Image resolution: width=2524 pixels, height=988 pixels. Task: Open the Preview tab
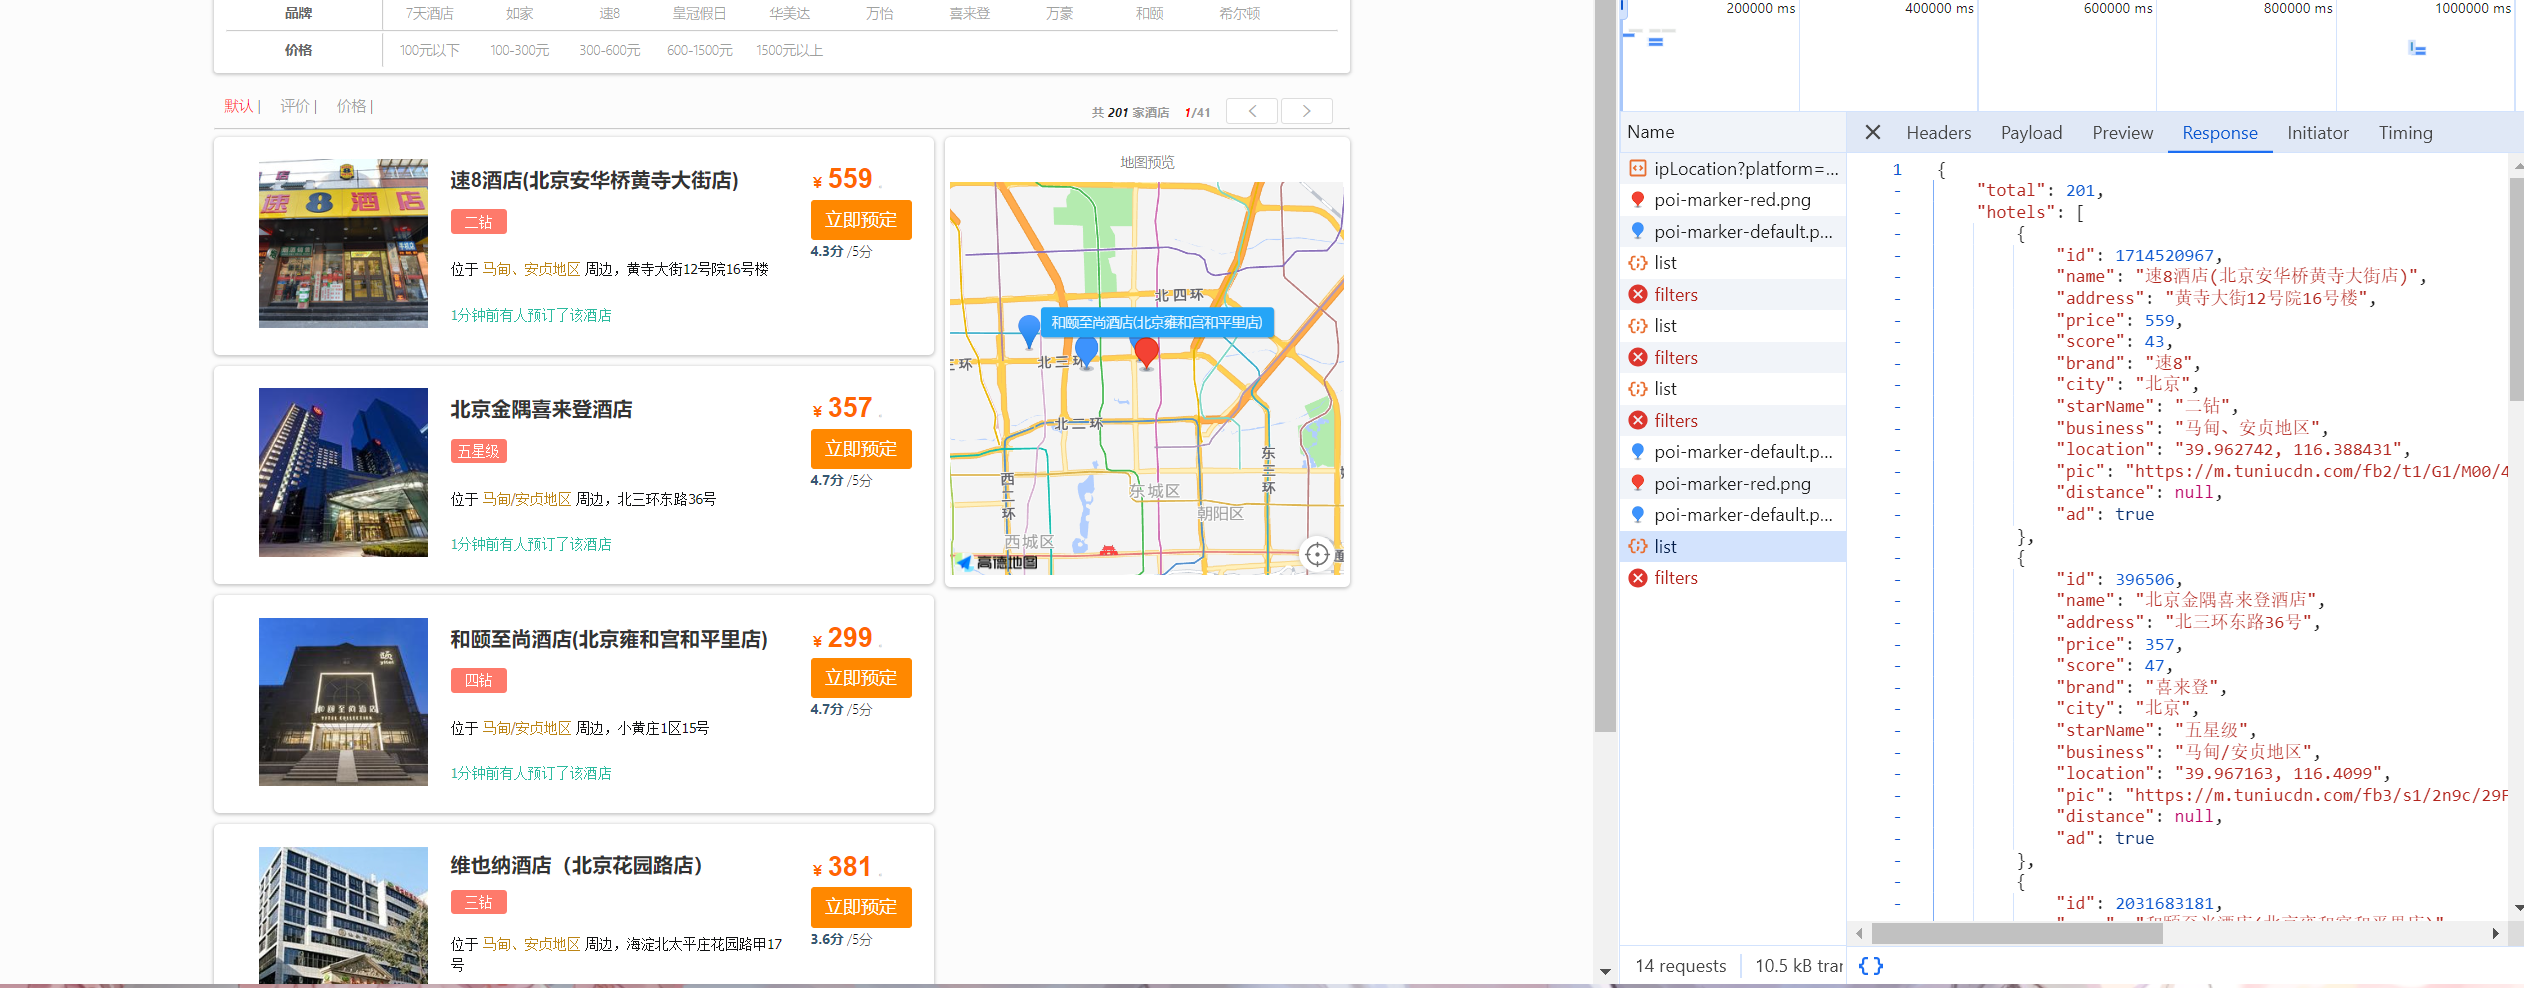click(x=2122, y=133)
